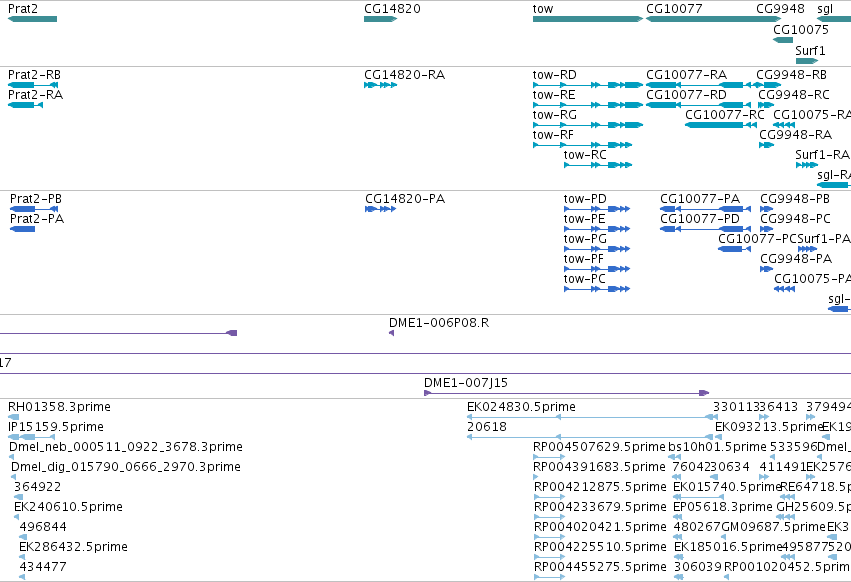Click the bs10h01.5prime label
The height and width of the screenshot is (582, 851).
pos(717,447)
